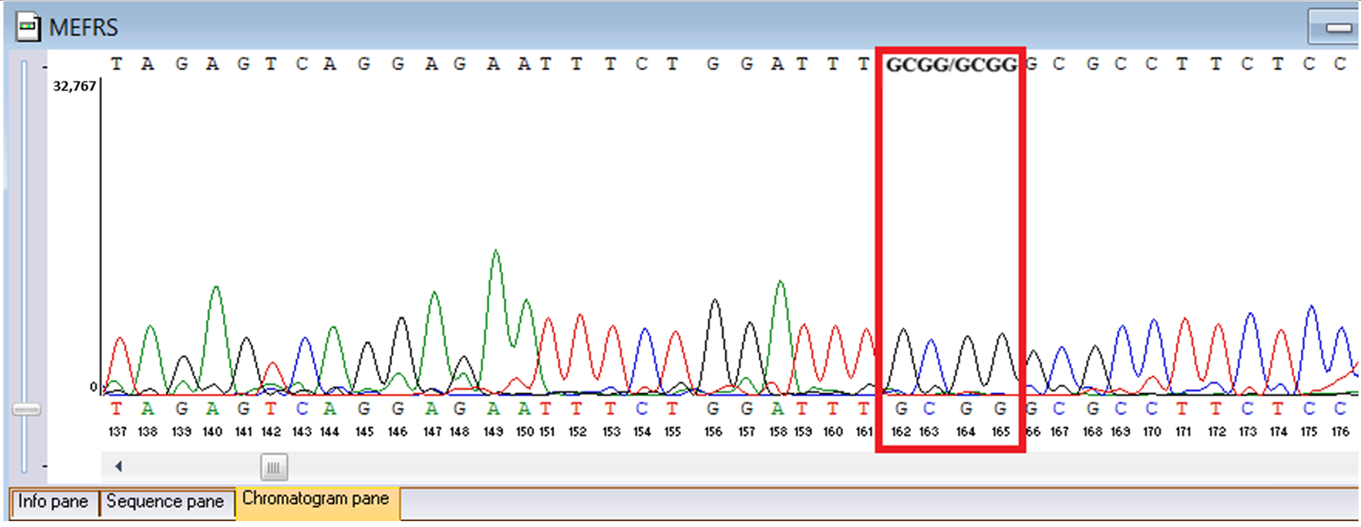Select the Chromatogram pane tab
Viewport: 1361px width, 527px height.
point(316,501)
